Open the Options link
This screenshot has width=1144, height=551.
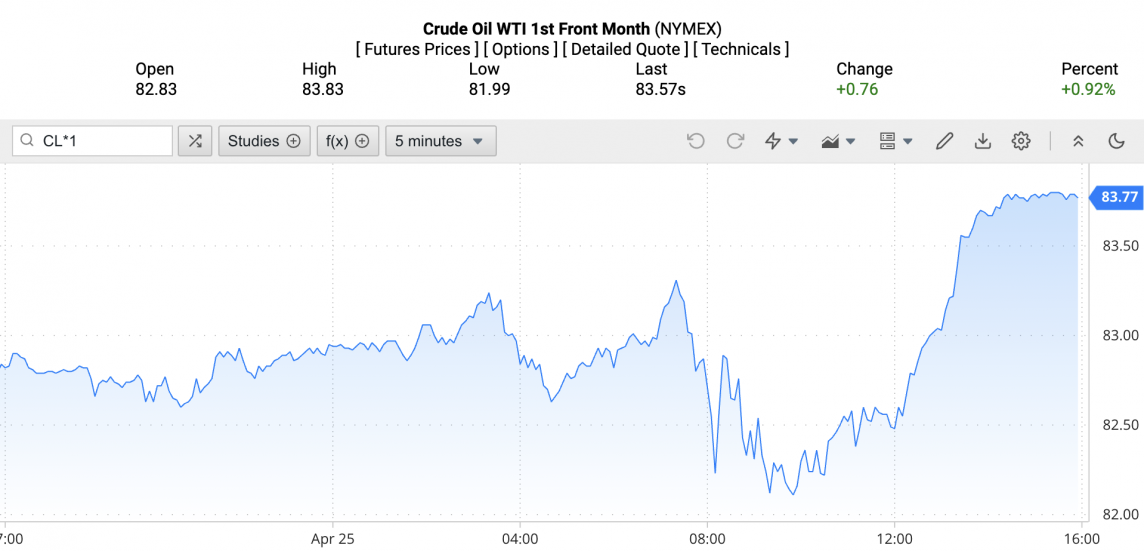tap(522, 50)
